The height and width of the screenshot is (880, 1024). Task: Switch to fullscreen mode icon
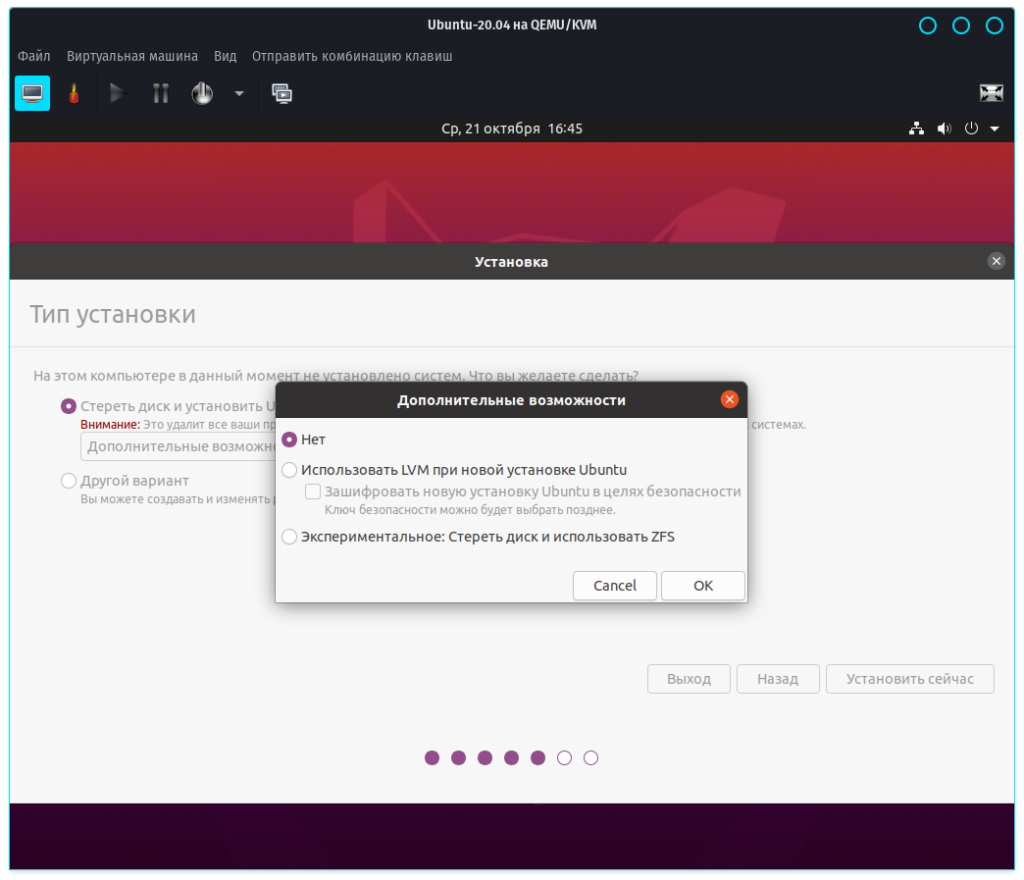click(991, 93)
